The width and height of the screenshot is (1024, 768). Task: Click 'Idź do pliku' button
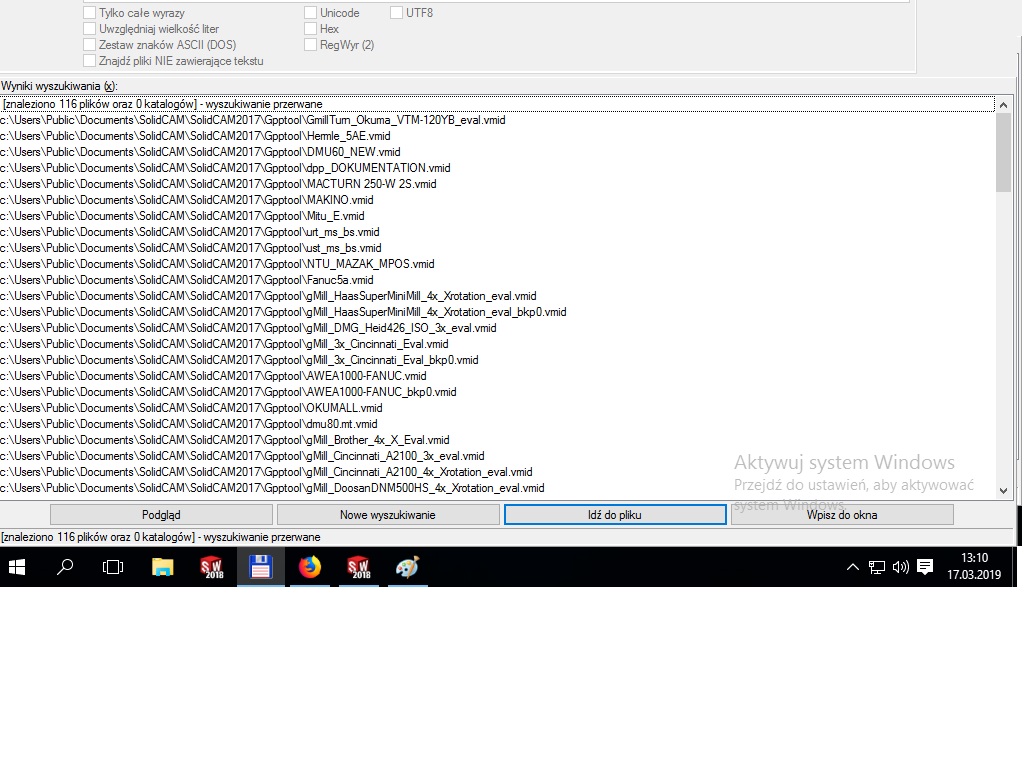(x=615, y=515)
